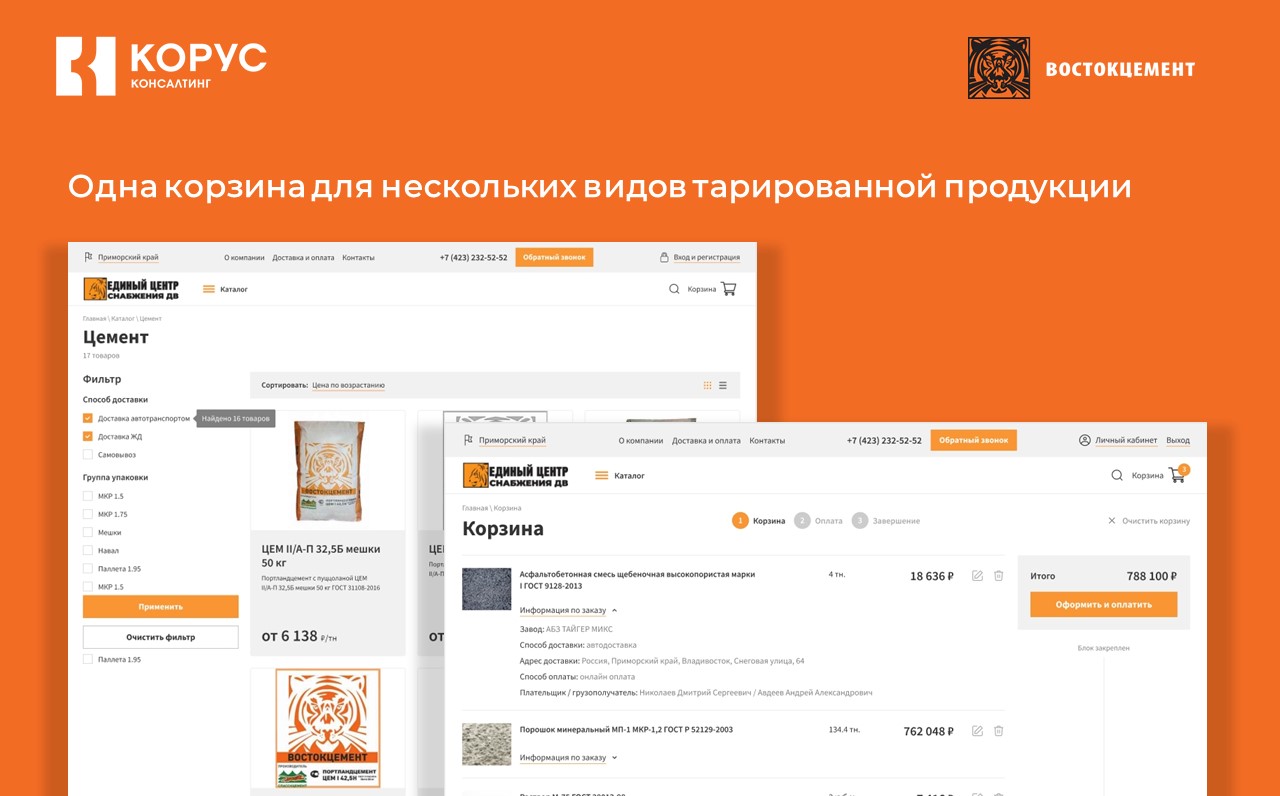Viewport: 1280px width, 796px height.
Task: Click Обратный звонок on the cart page
Action: click(x=973, y=440)
